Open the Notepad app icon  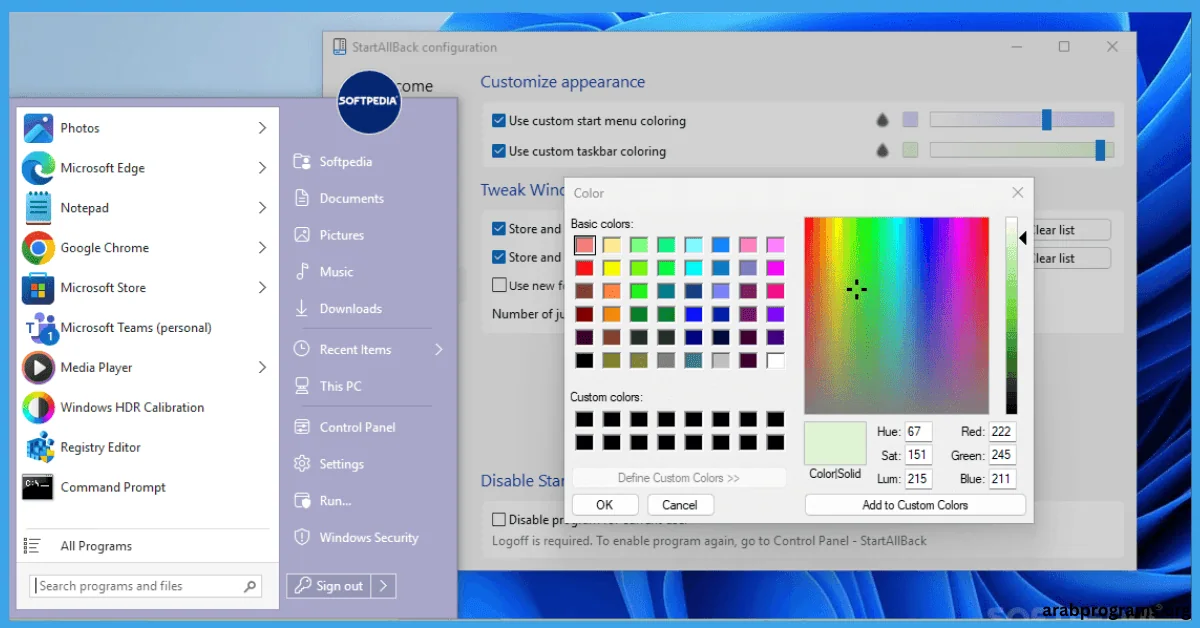[x=38, y=208]
